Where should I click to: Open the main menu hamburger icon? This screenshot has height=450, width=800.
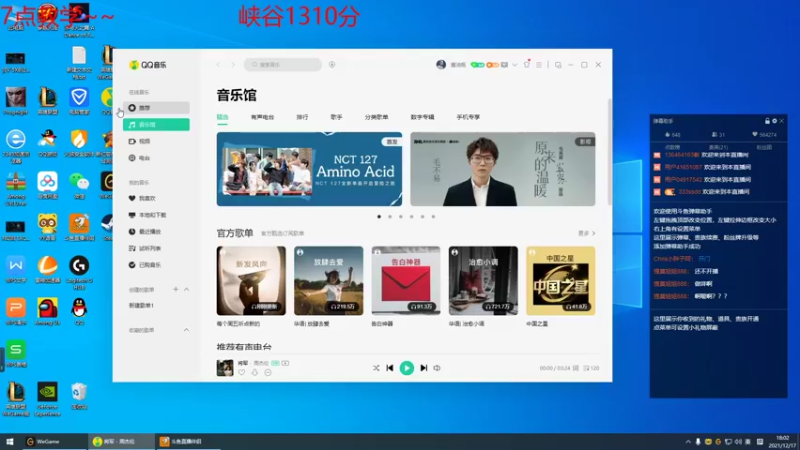coord(539,65)
